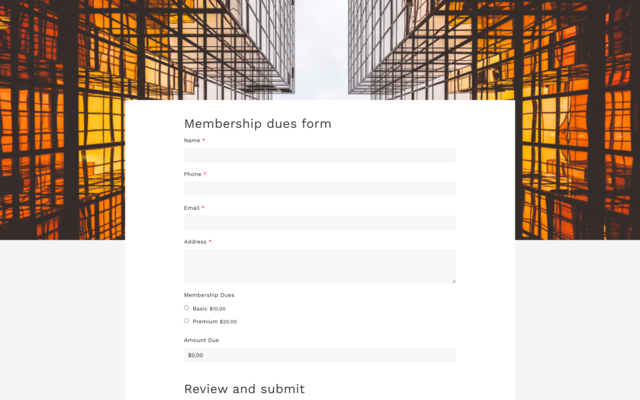Image resolution: width=640 pixels, height=400 pixels.
Task: Click the "Premium $20.00" option label text
Action: pyautogui.click(x=215, y=322)
